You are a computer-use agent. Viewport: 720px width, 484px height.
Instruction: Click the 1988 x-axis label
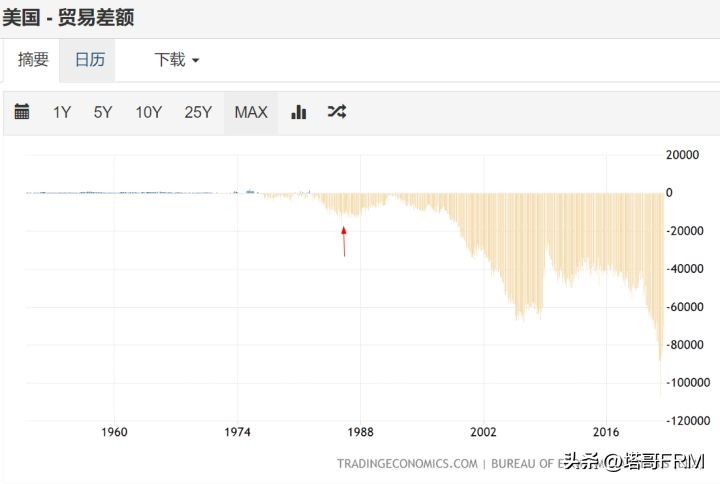(x=360, y=432)
